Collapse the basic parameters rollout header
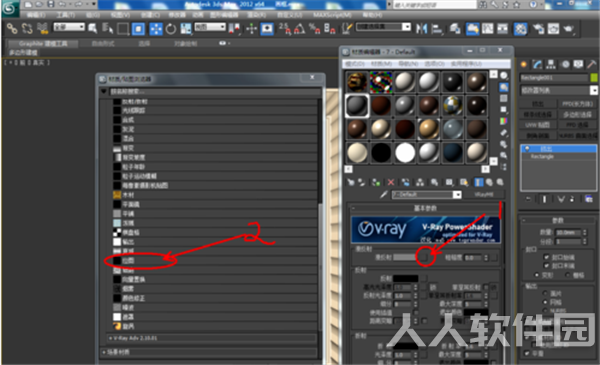 coord(426,208)
